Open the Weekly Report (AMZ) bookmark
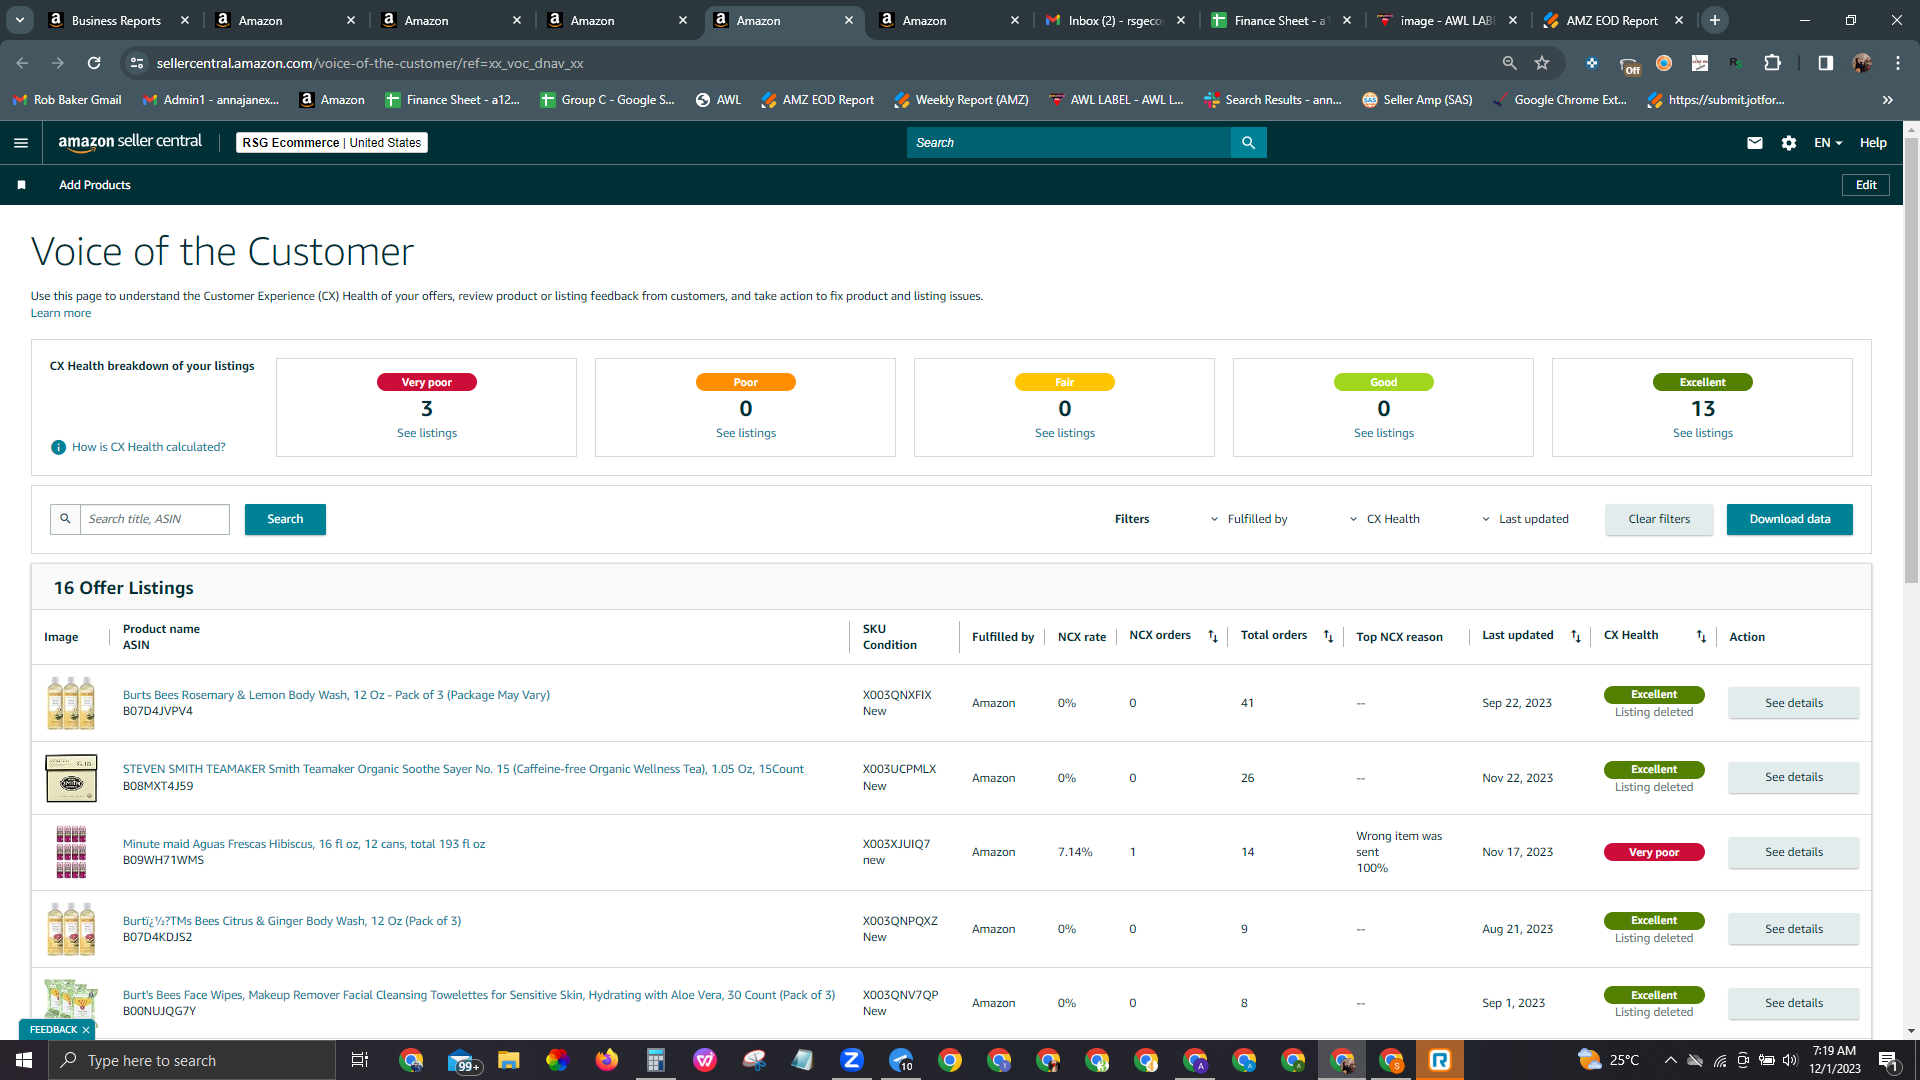 (961, 100)
